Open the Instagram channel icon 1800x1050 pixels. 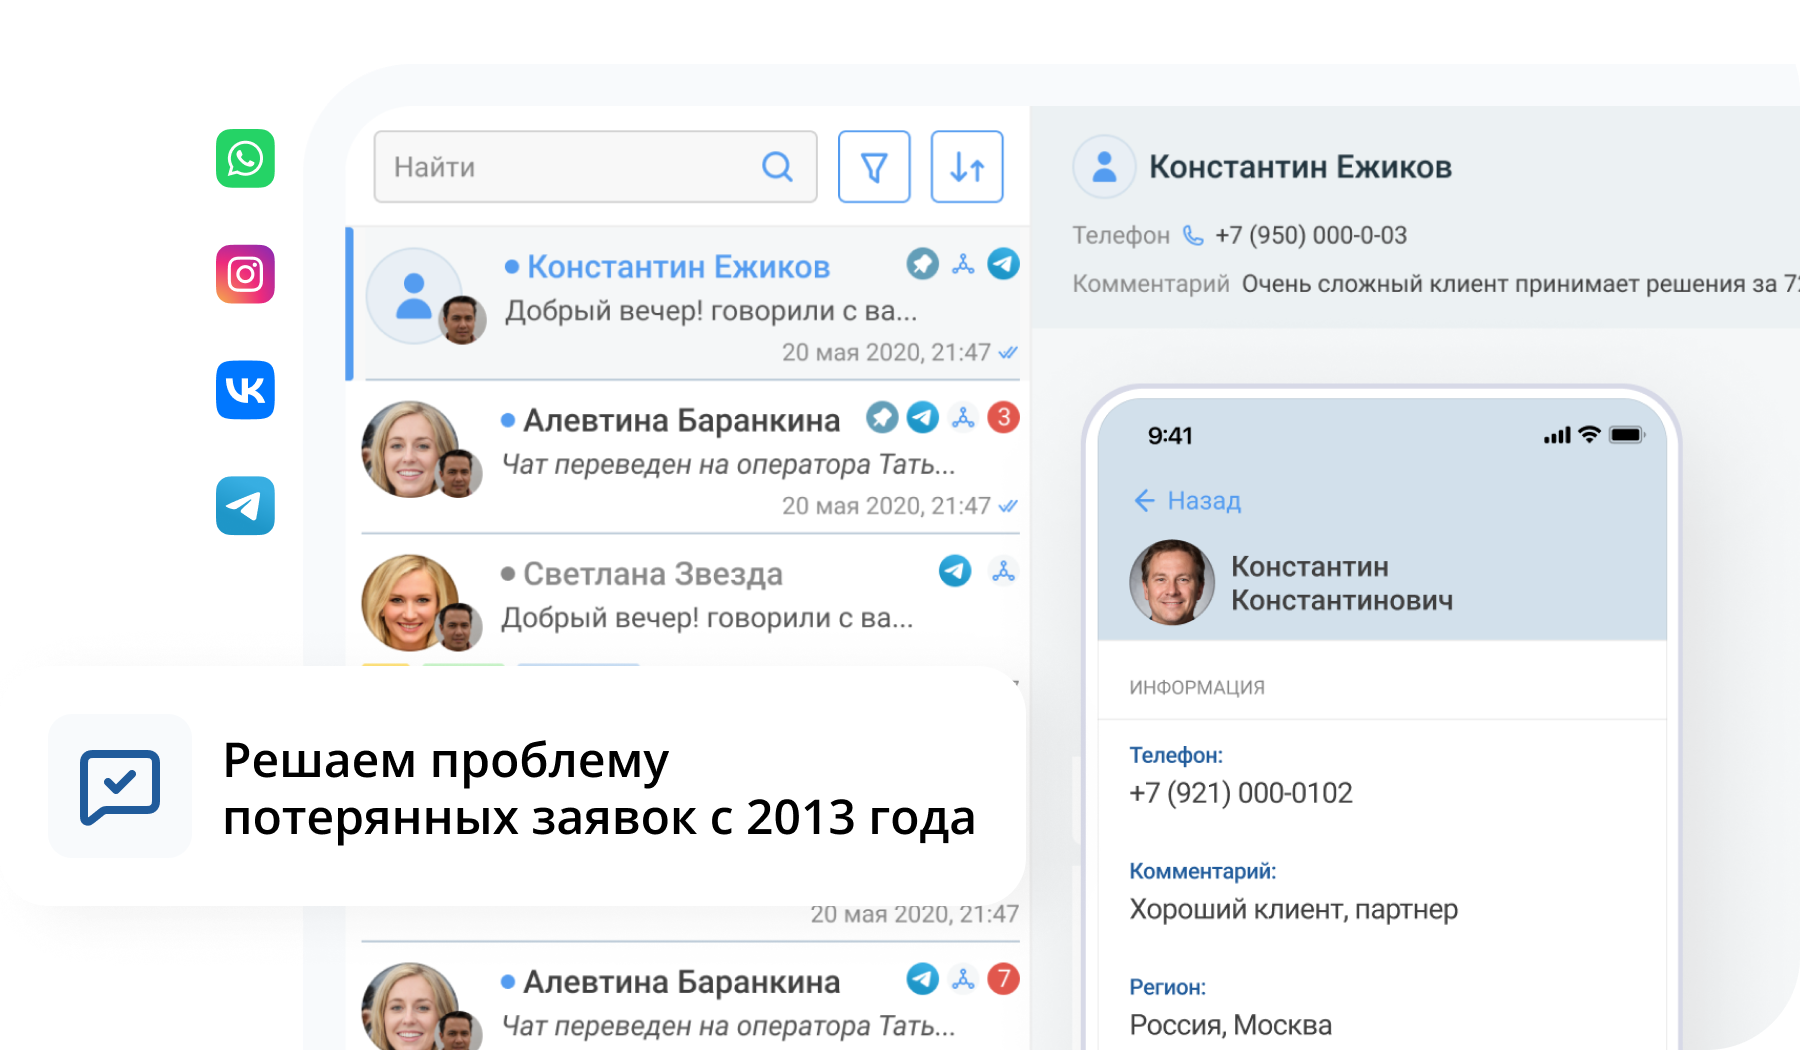(245, 274)
